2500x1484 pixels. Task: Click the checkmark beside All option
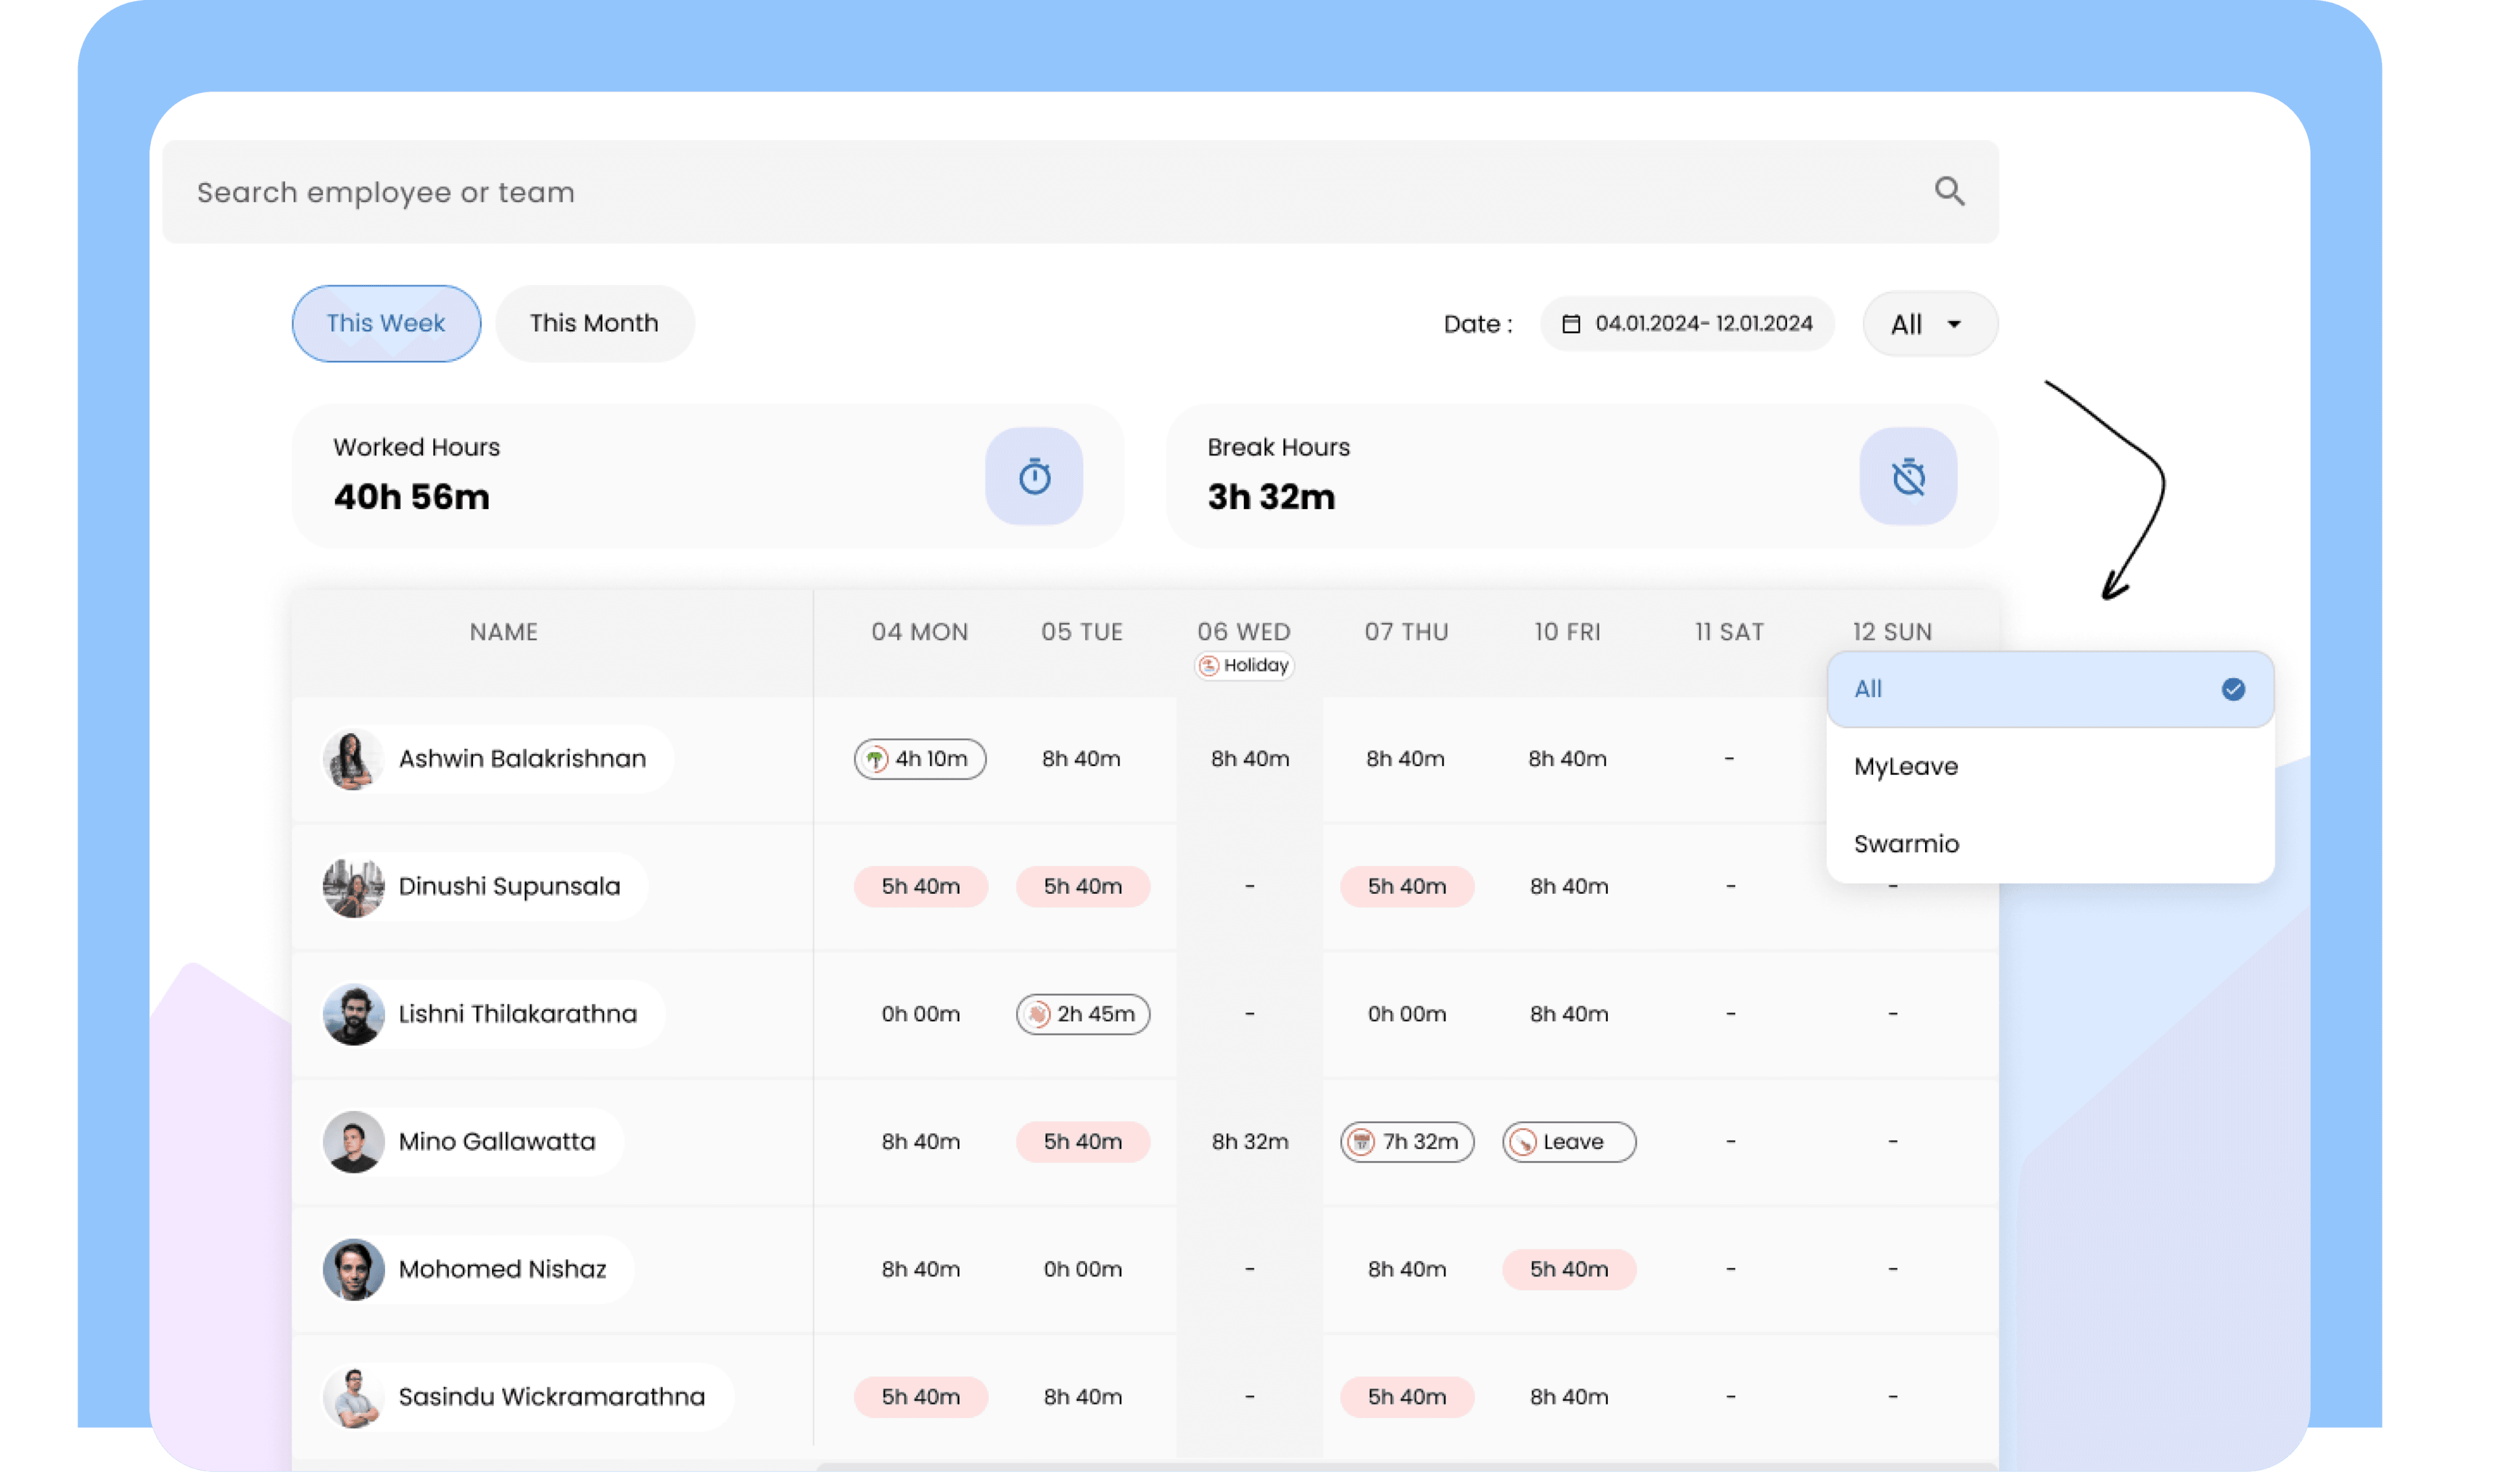coord(2233,689)
